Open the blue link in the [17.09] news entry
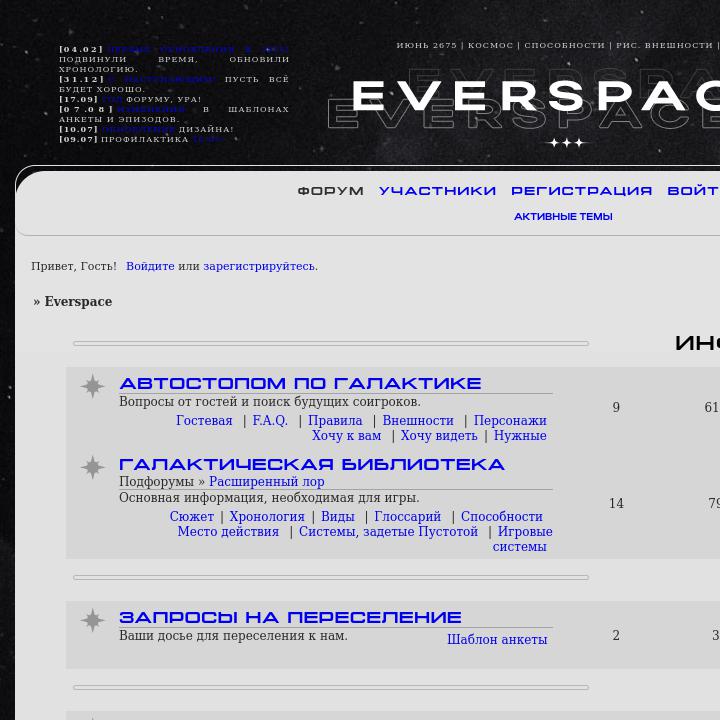Screen dimensions: 720x720 pos(112,99)
